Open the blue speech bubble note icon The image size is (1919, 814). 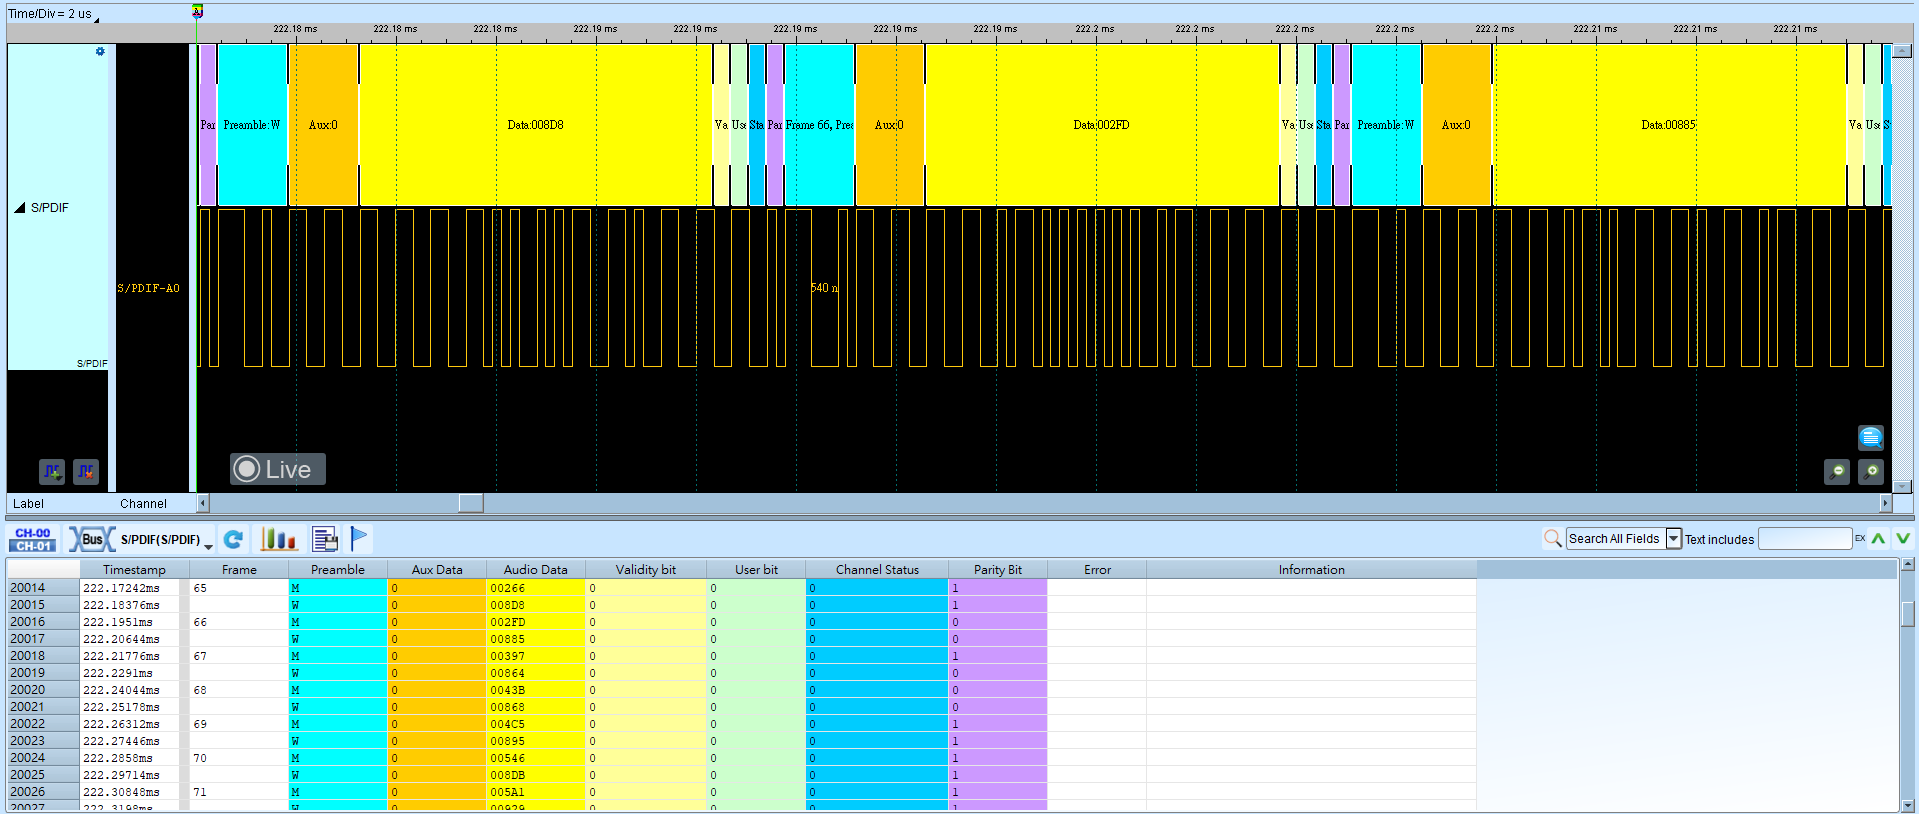(1871, 438)
